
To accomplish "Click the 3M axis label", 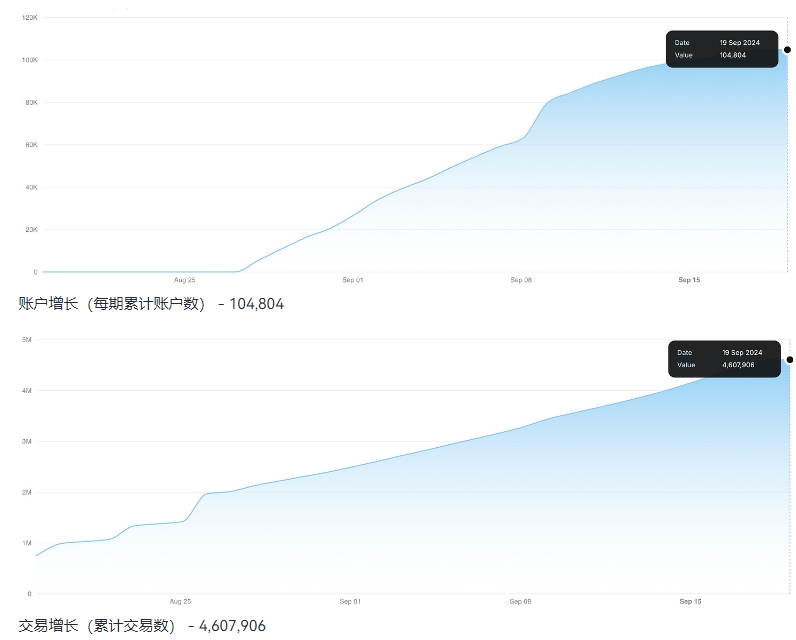I will pos(26,441).
